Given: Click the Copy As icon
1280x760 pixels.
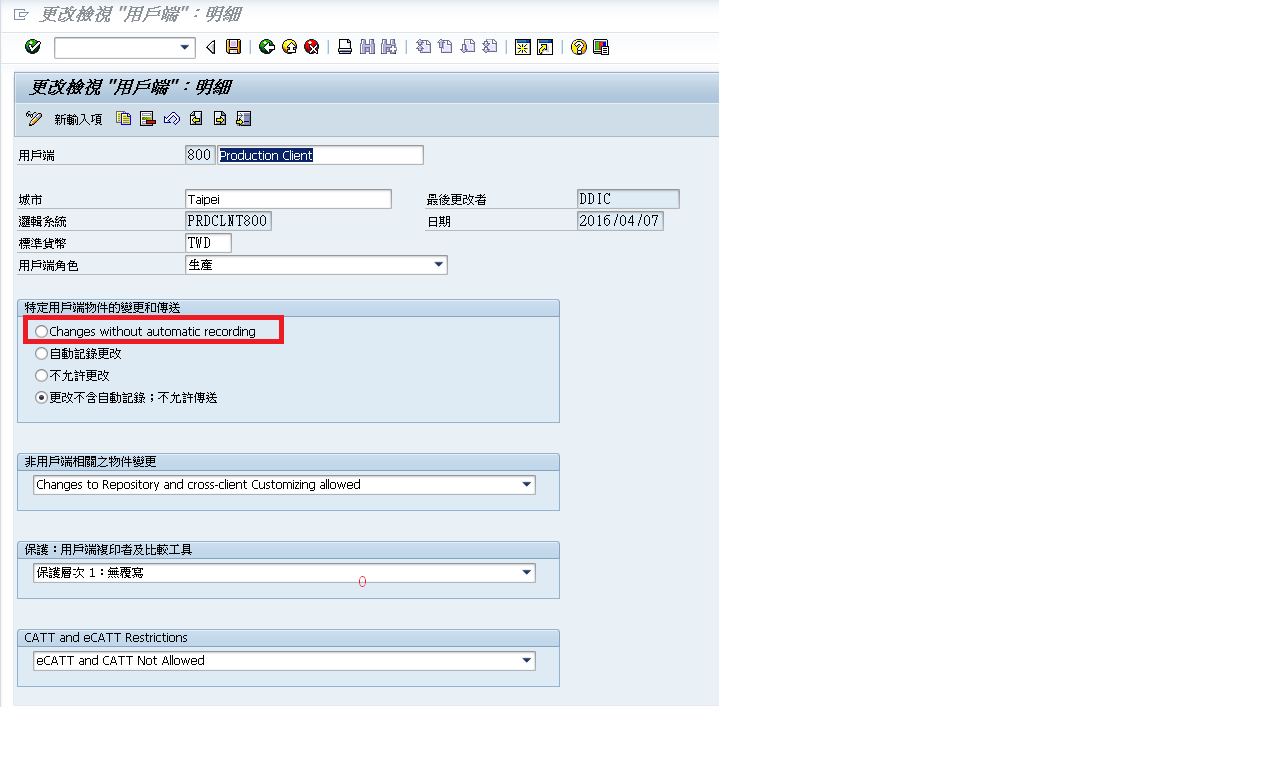Looking at the screenshot, I should pos(124,119).
